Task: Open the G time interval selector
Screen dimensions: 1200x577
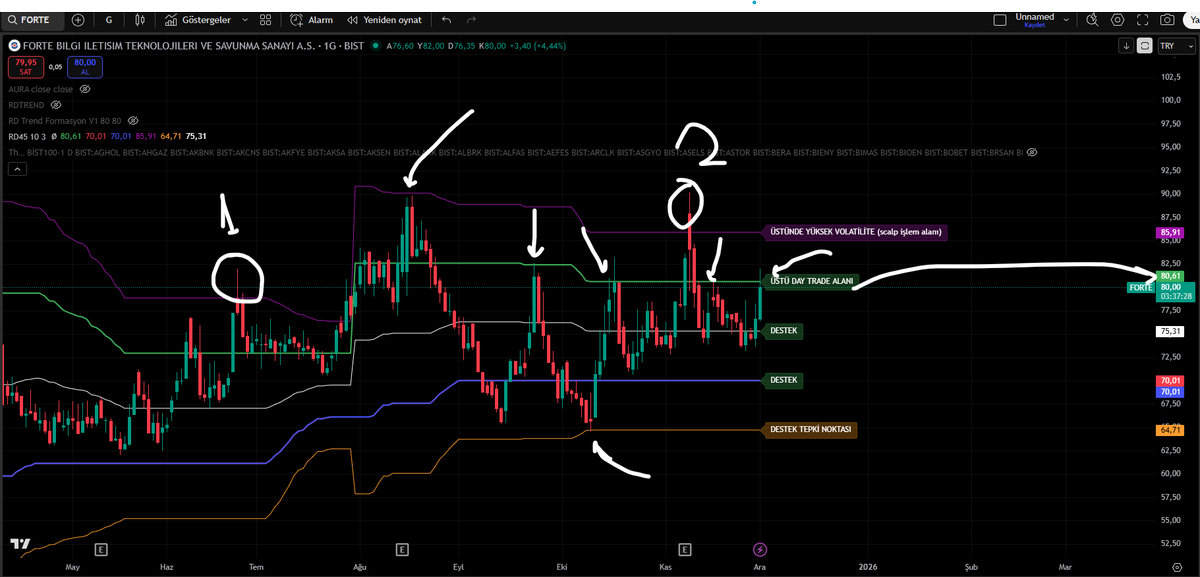Action: click(x=109, y=19)
